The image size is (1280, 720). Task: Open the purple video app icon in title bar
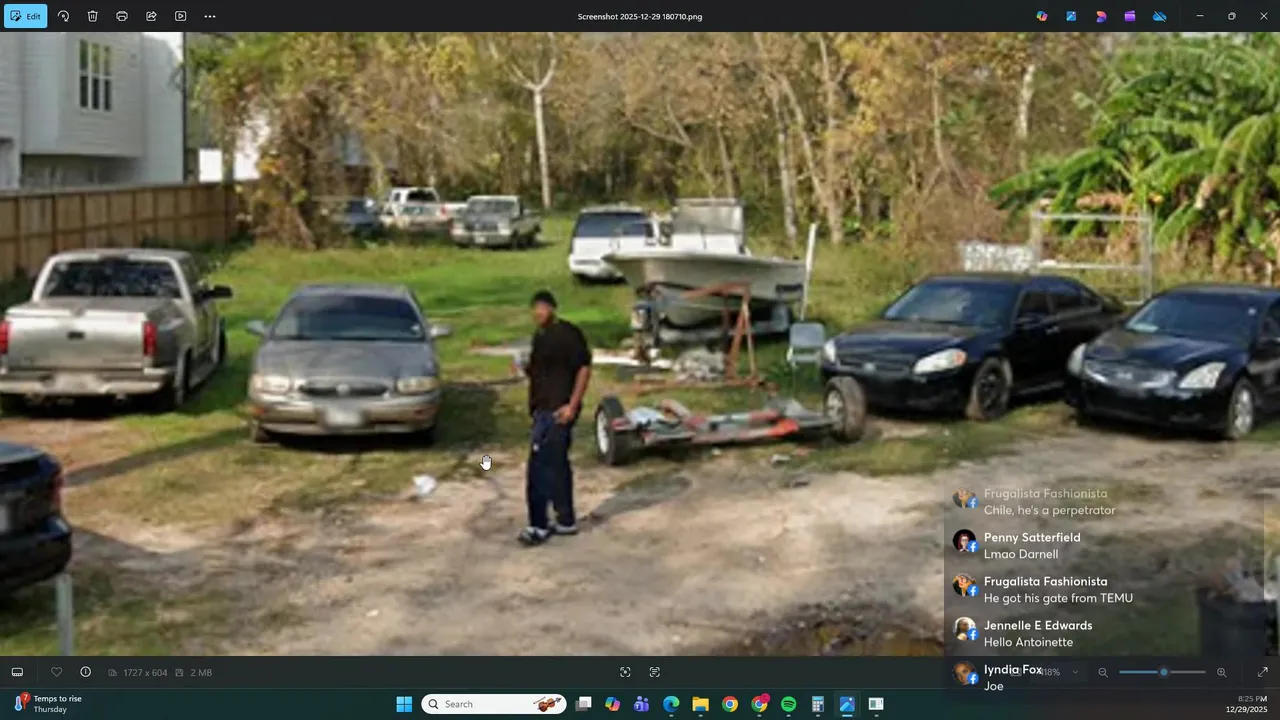[x=1130, y=16]
